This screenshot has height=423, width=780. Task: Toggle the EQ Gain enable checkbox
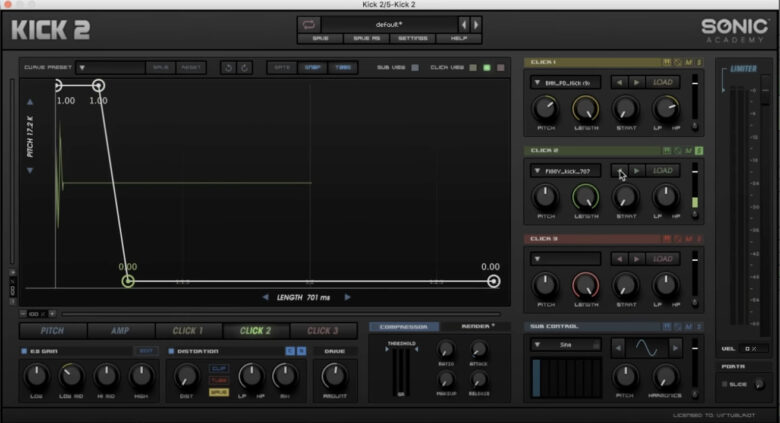point(24,351)
